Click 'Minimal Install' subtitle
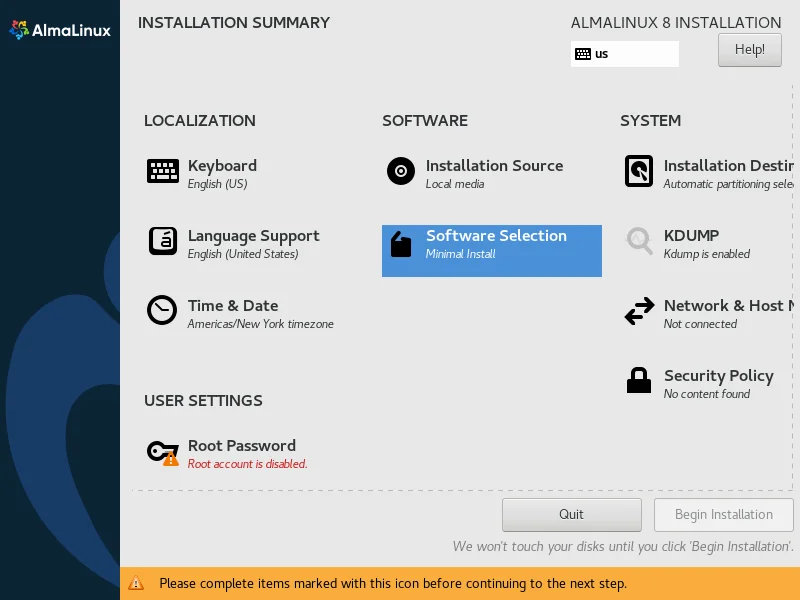Screen dimensions: 800x600 click(x=461, y=254)
